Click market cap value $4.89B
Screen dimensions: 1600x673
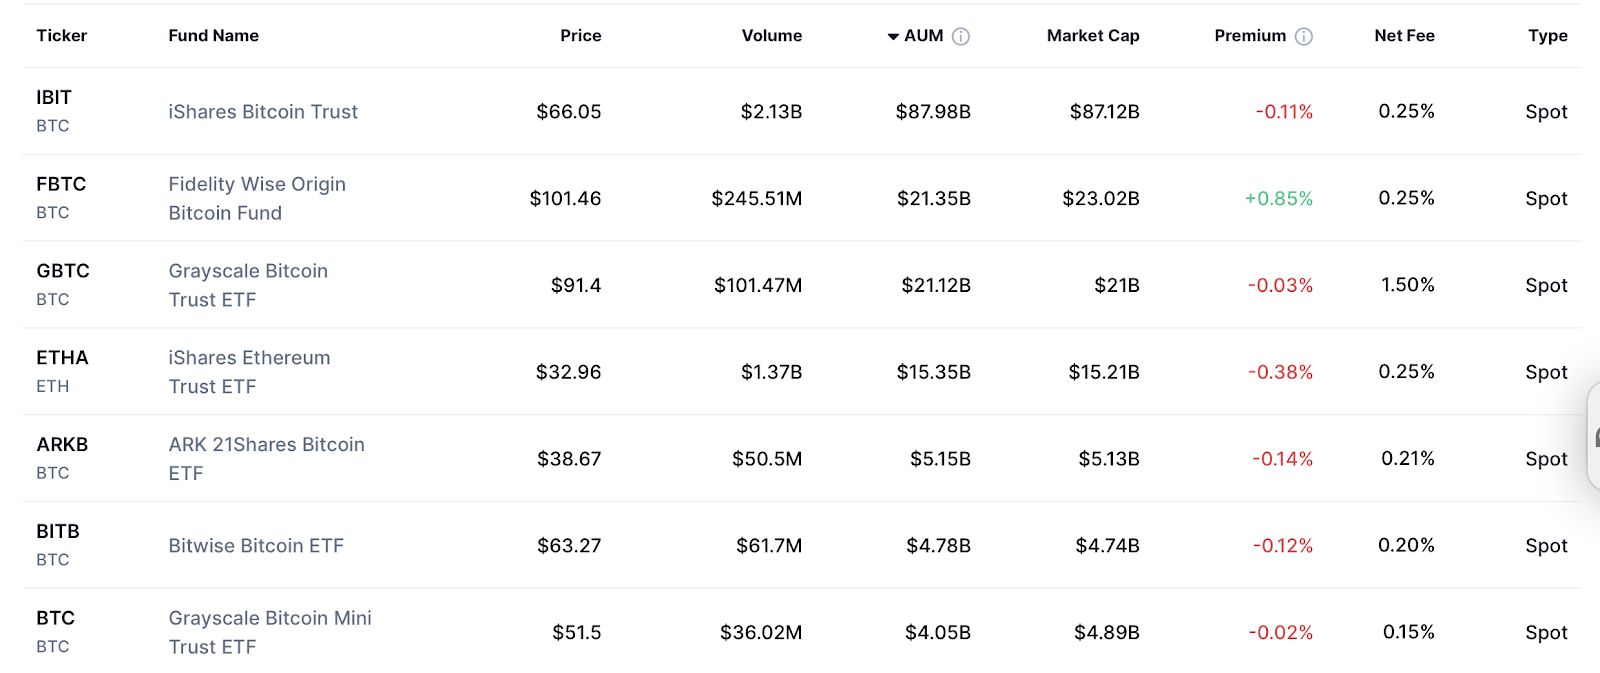[1107, 632]
